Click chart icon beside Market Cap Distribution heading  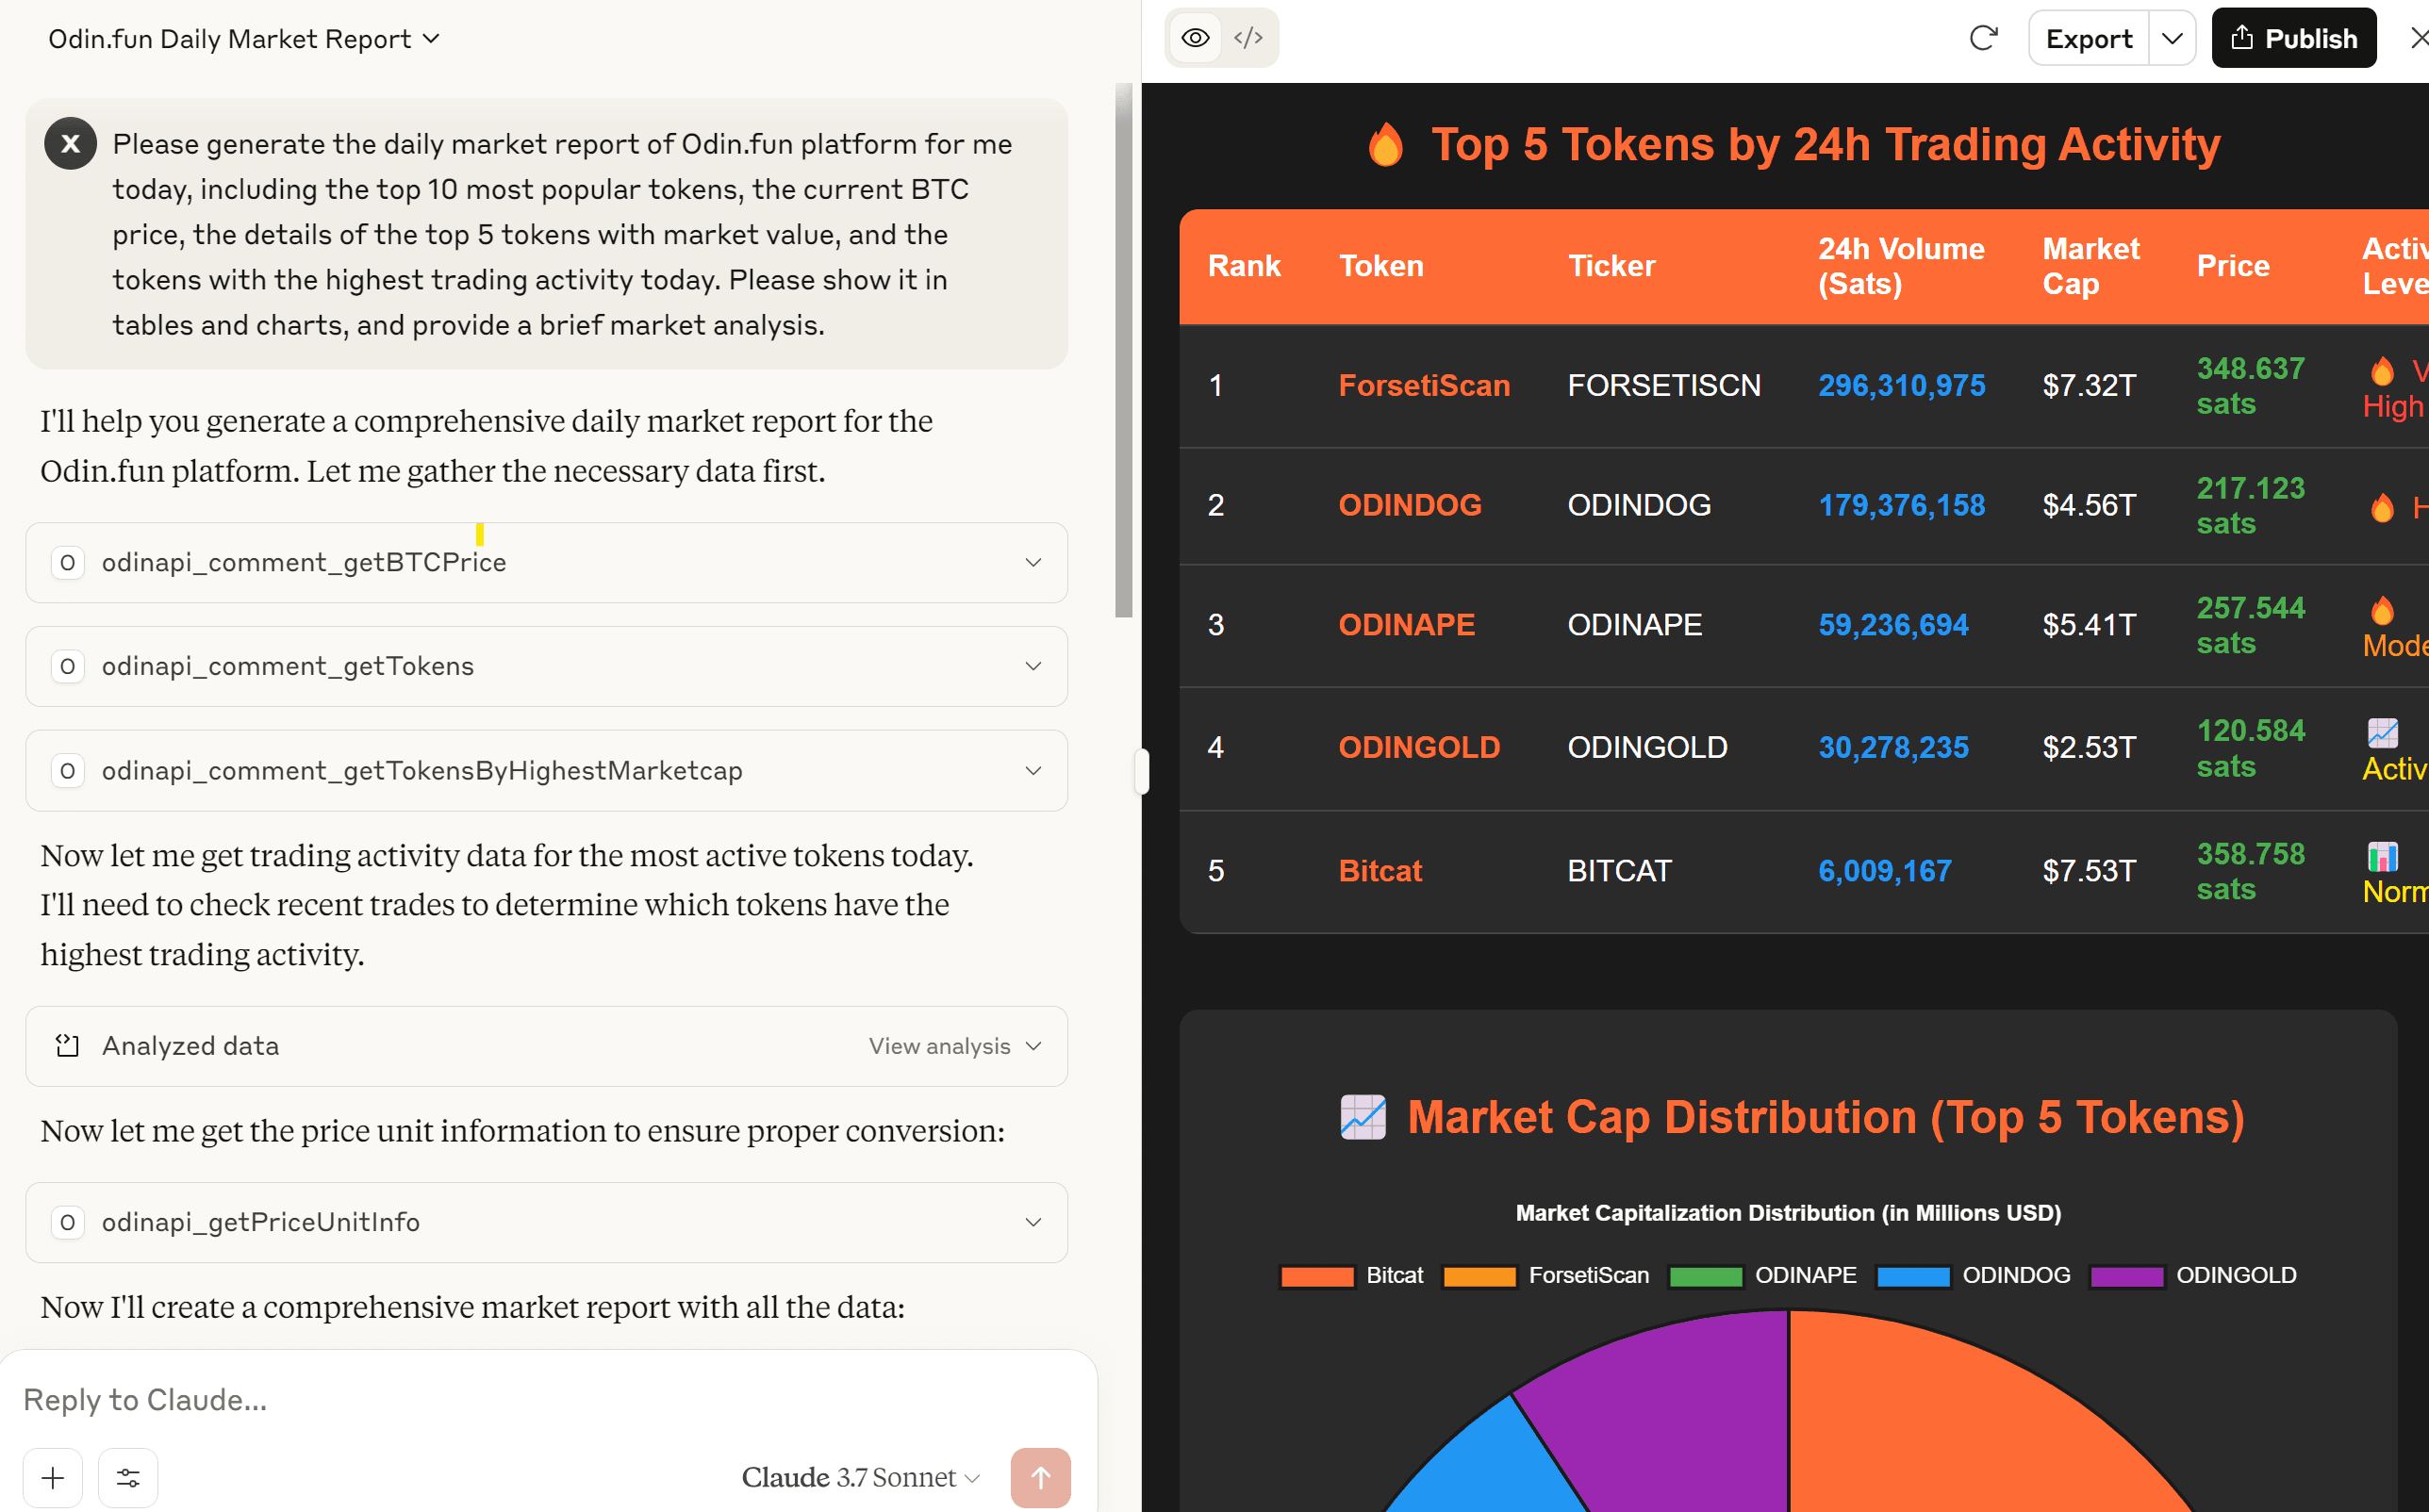point(1362,1117)
